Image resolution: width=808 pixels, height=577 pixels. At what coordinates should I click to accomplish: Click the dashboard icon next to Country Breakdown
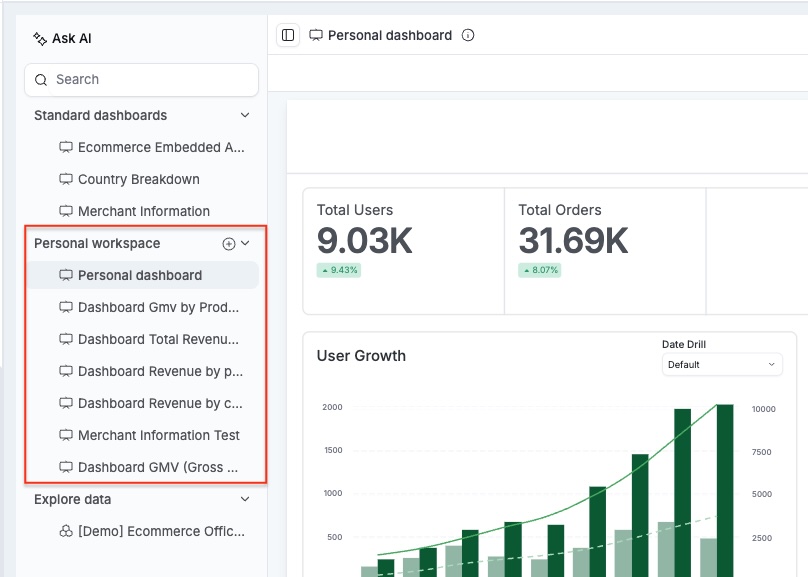66,180
